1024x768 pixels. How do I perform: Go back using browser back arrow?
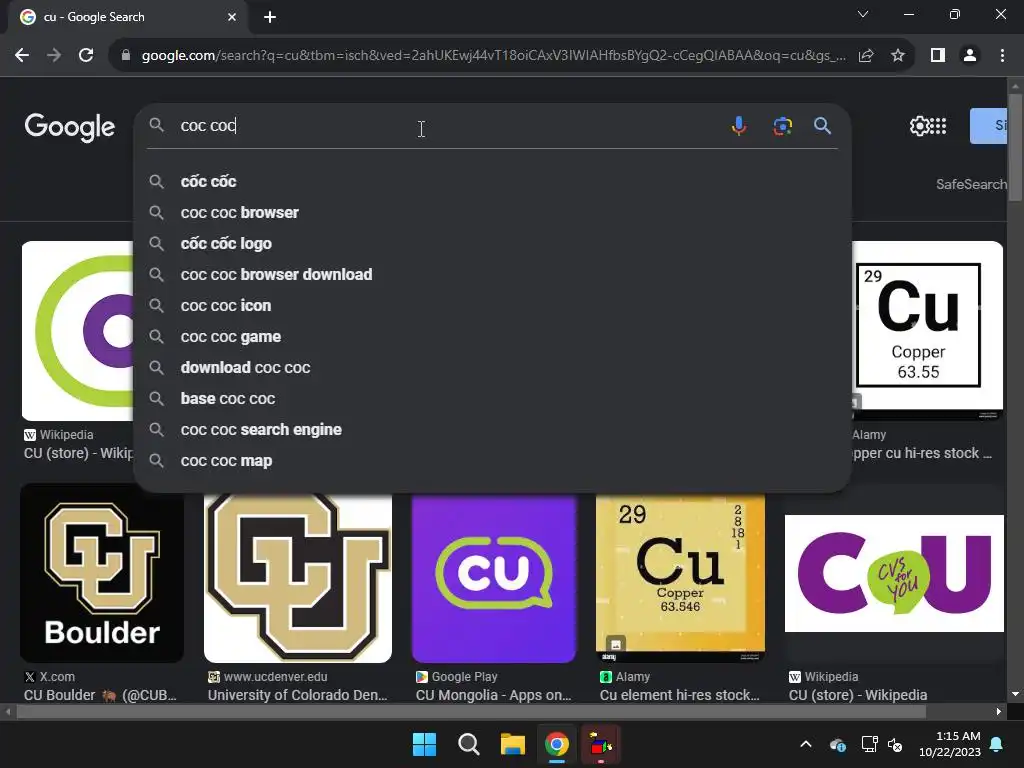(x=22, y=56)
